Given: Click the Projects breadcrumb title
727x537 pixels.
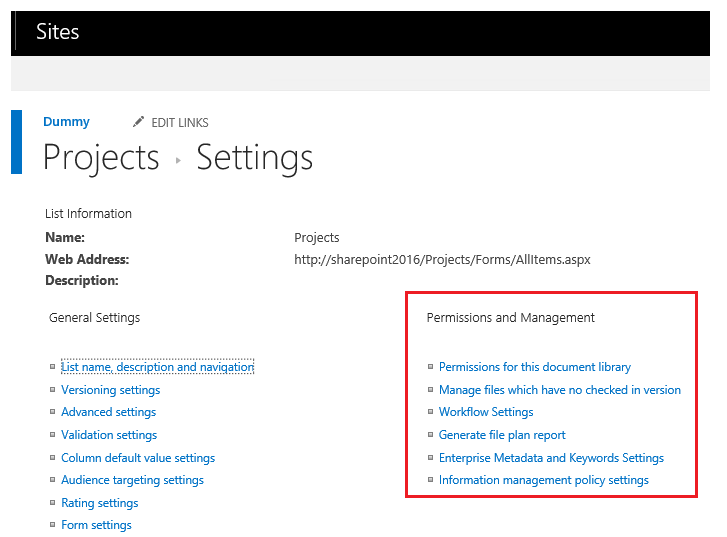Looking at the screenshot, I should coord(101,158).
